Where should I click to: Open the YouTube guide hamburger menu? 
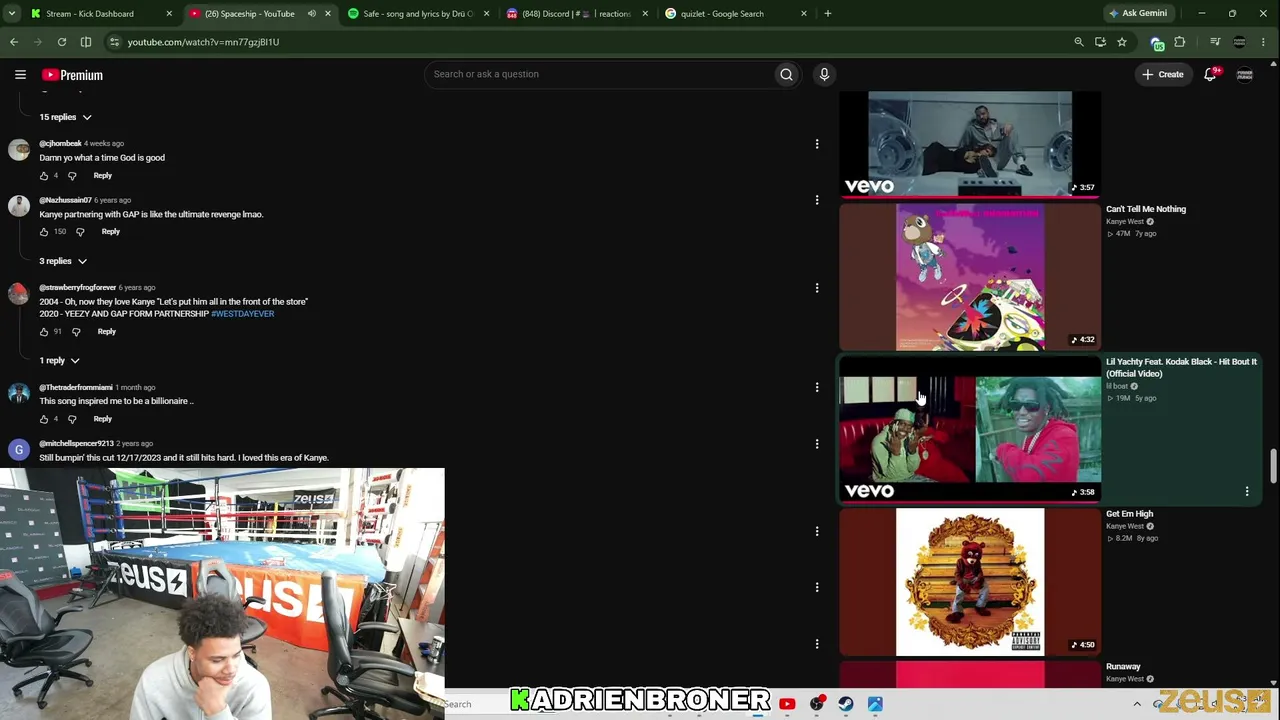pyautogui.click(x=20, y=75)
